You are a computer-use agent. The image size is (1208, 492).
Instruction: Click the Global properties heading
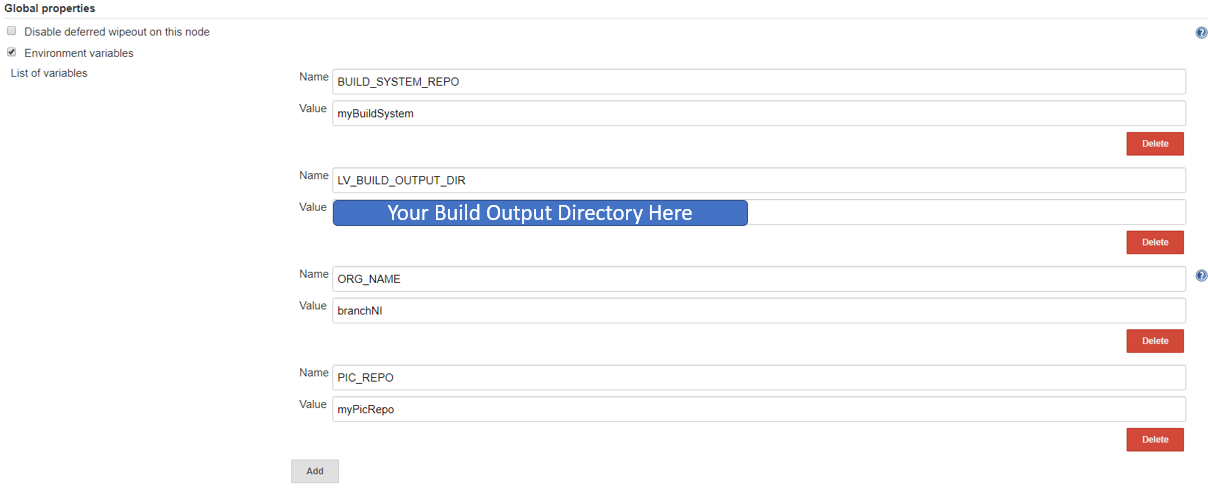[50, 9]
